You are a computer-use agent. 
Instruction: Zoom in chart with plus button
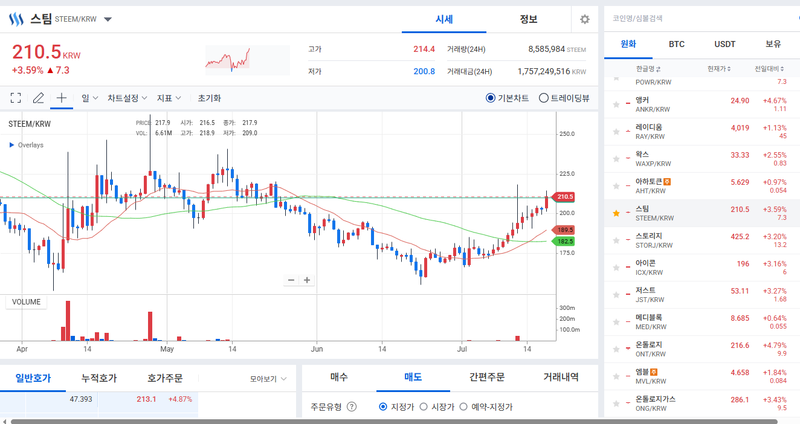click(x=307, y=280)
